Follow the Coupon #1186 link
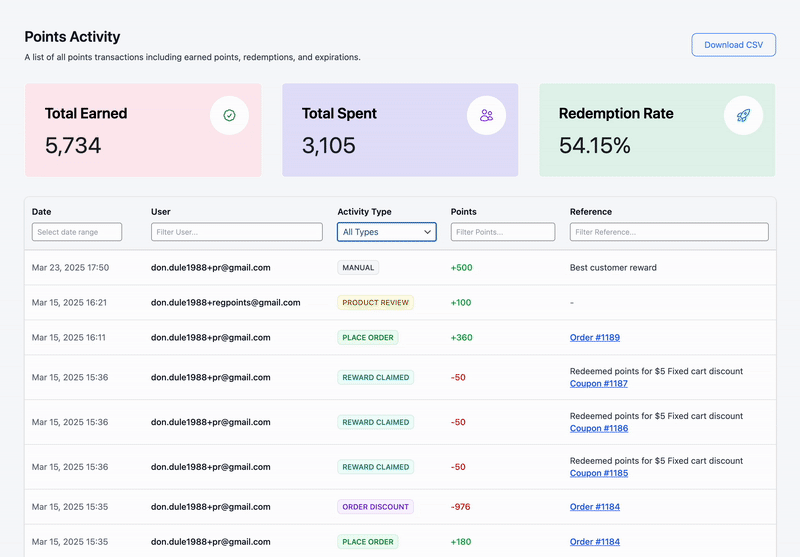Screen dimensions: 800x557 tap(598, 428)
